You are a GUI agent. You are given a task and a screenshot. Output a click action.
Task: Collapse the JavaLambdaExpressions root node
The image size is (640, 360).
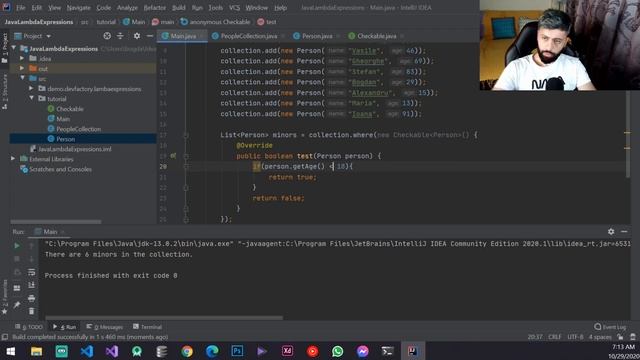14,48
